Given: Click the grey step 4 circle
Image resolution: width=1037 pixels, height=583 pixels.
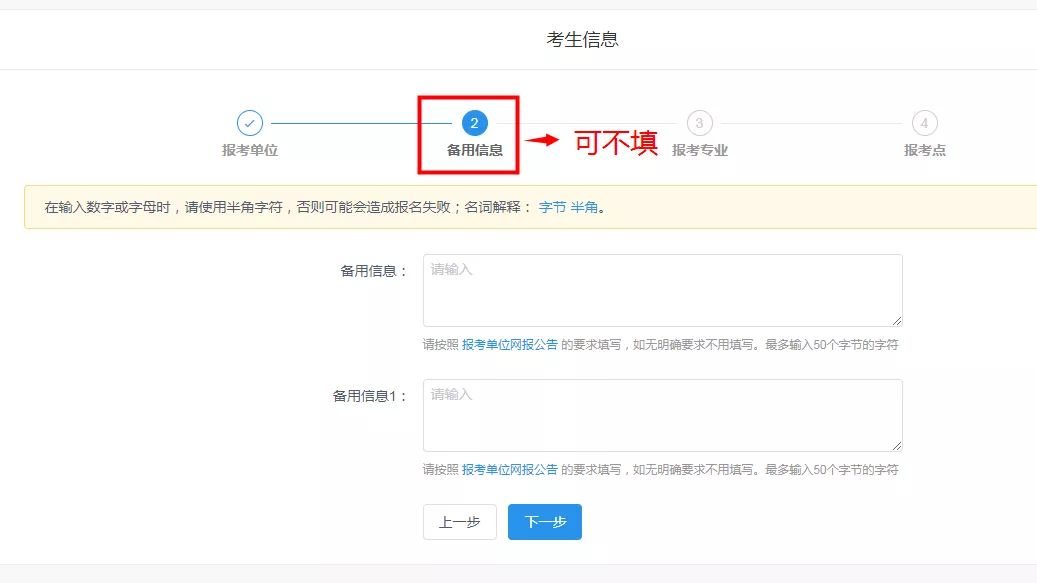Looking at the screenshot, I should (924, 123).
